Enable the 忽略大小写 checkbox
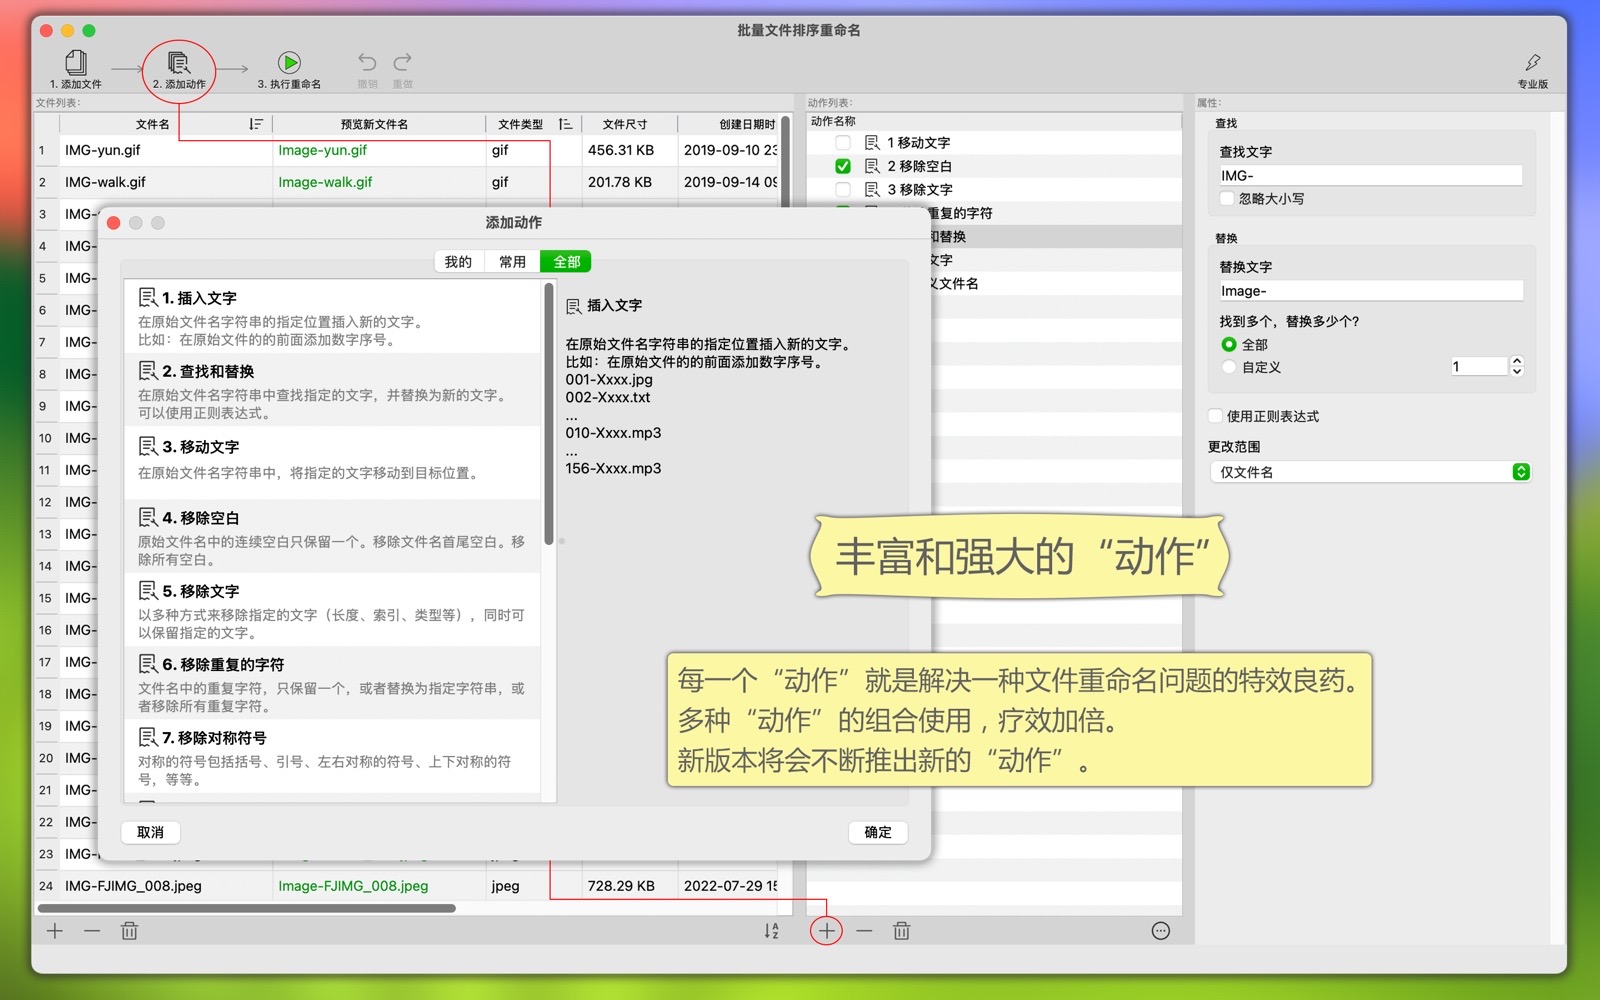 pyautogui.click(x=1228, y=199)
